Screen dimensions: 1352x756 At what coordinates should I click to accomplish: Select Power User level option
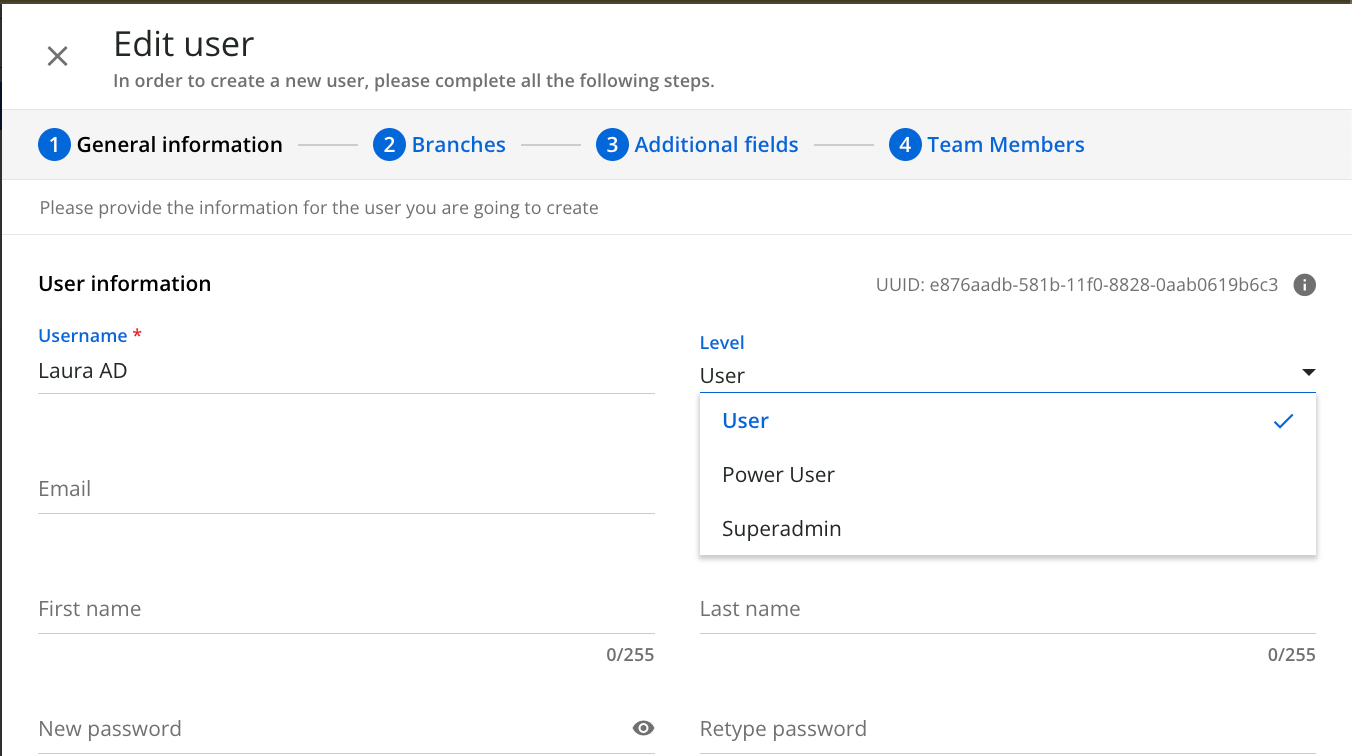click(x=778, y=475)
